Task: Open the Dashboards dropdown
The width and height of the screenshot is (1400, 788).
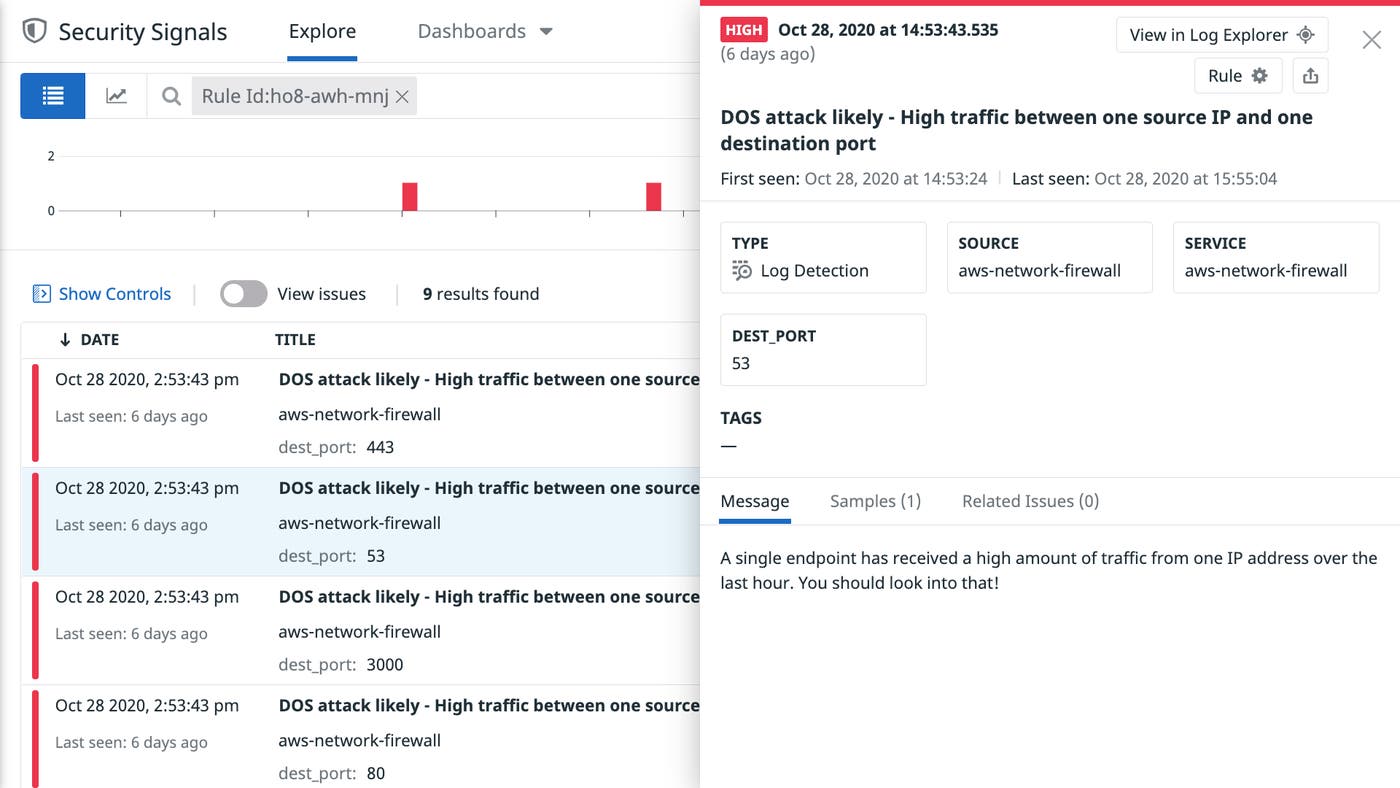Action: click(x=485, y=31)
